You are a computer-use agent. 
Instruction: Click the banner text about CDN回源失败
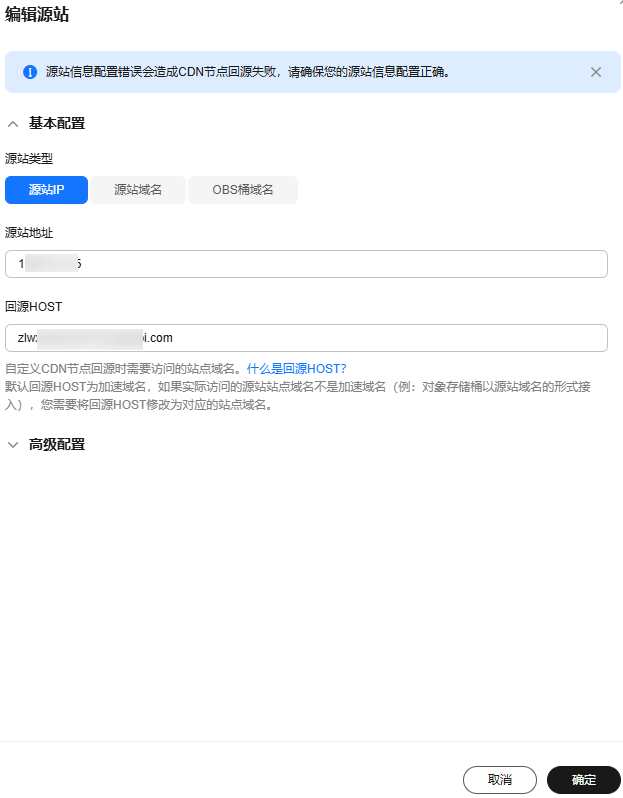248,72
